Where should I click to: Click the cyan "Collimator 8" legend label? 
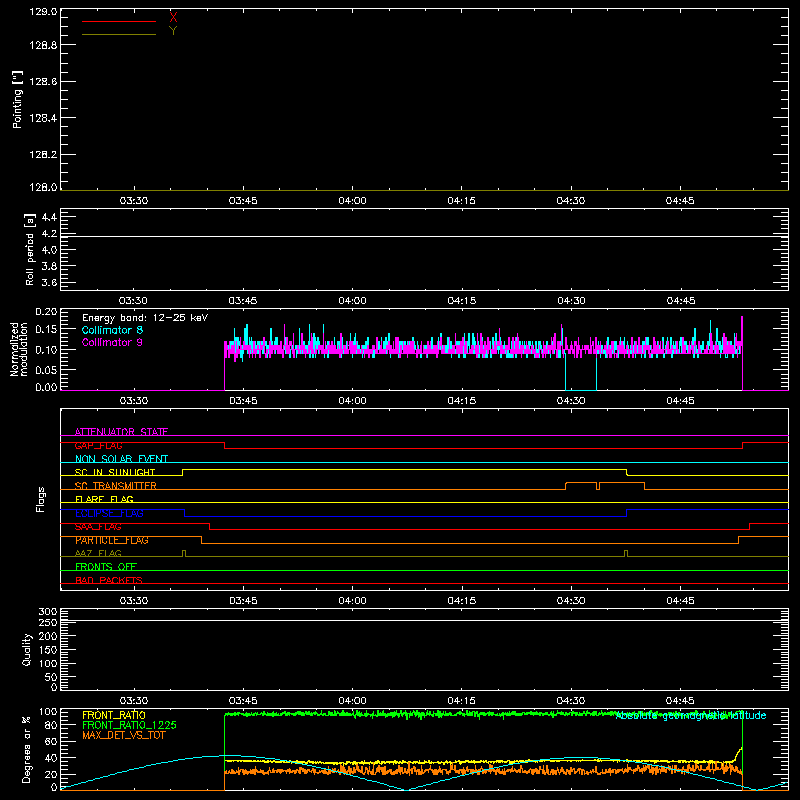coord(112,330)
